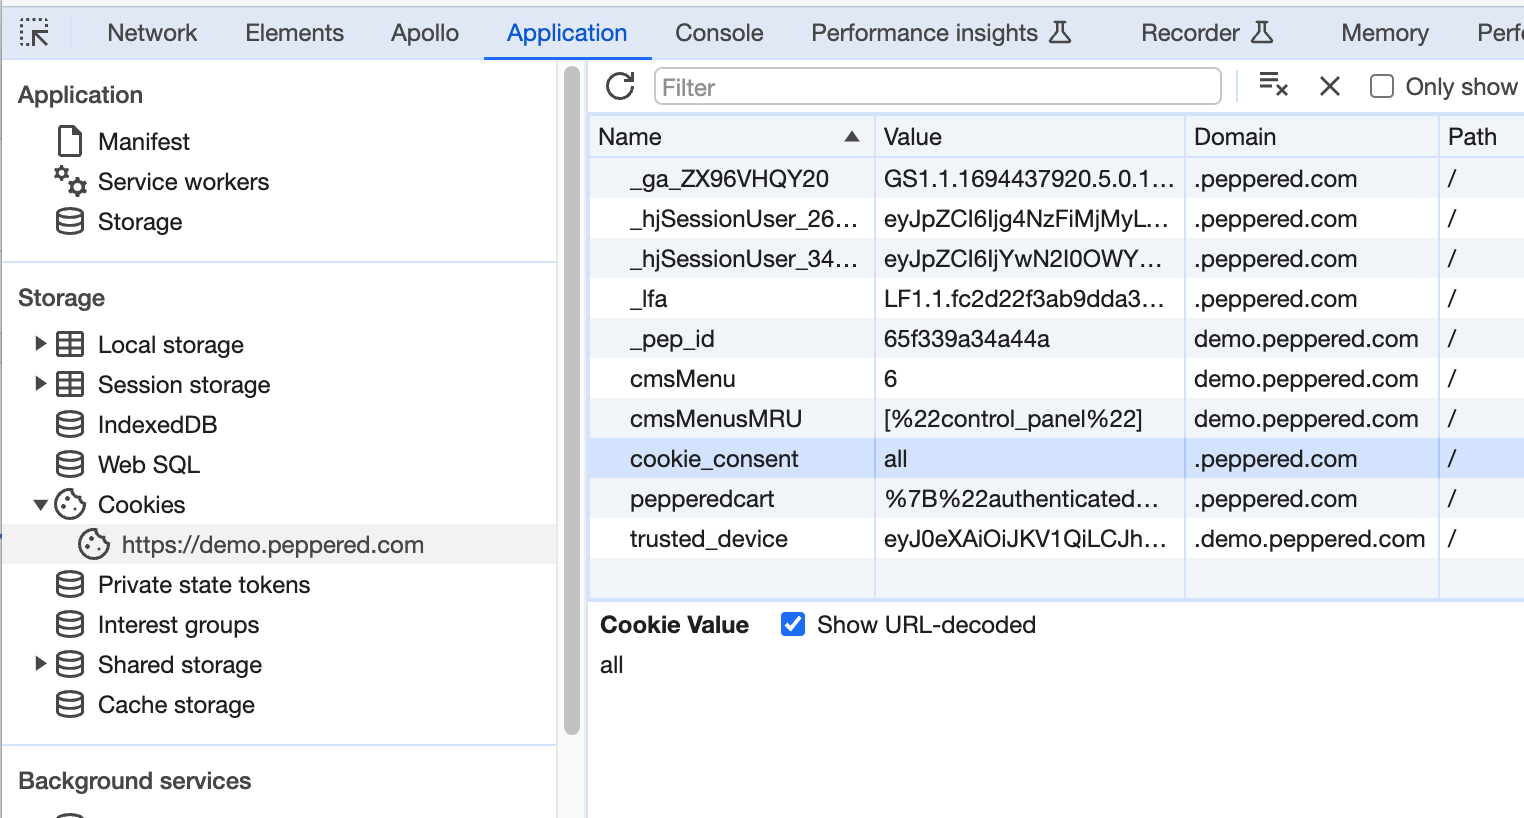Click the GS1.1.1694437920.5.0.1… value cell

pos(1029,179)
